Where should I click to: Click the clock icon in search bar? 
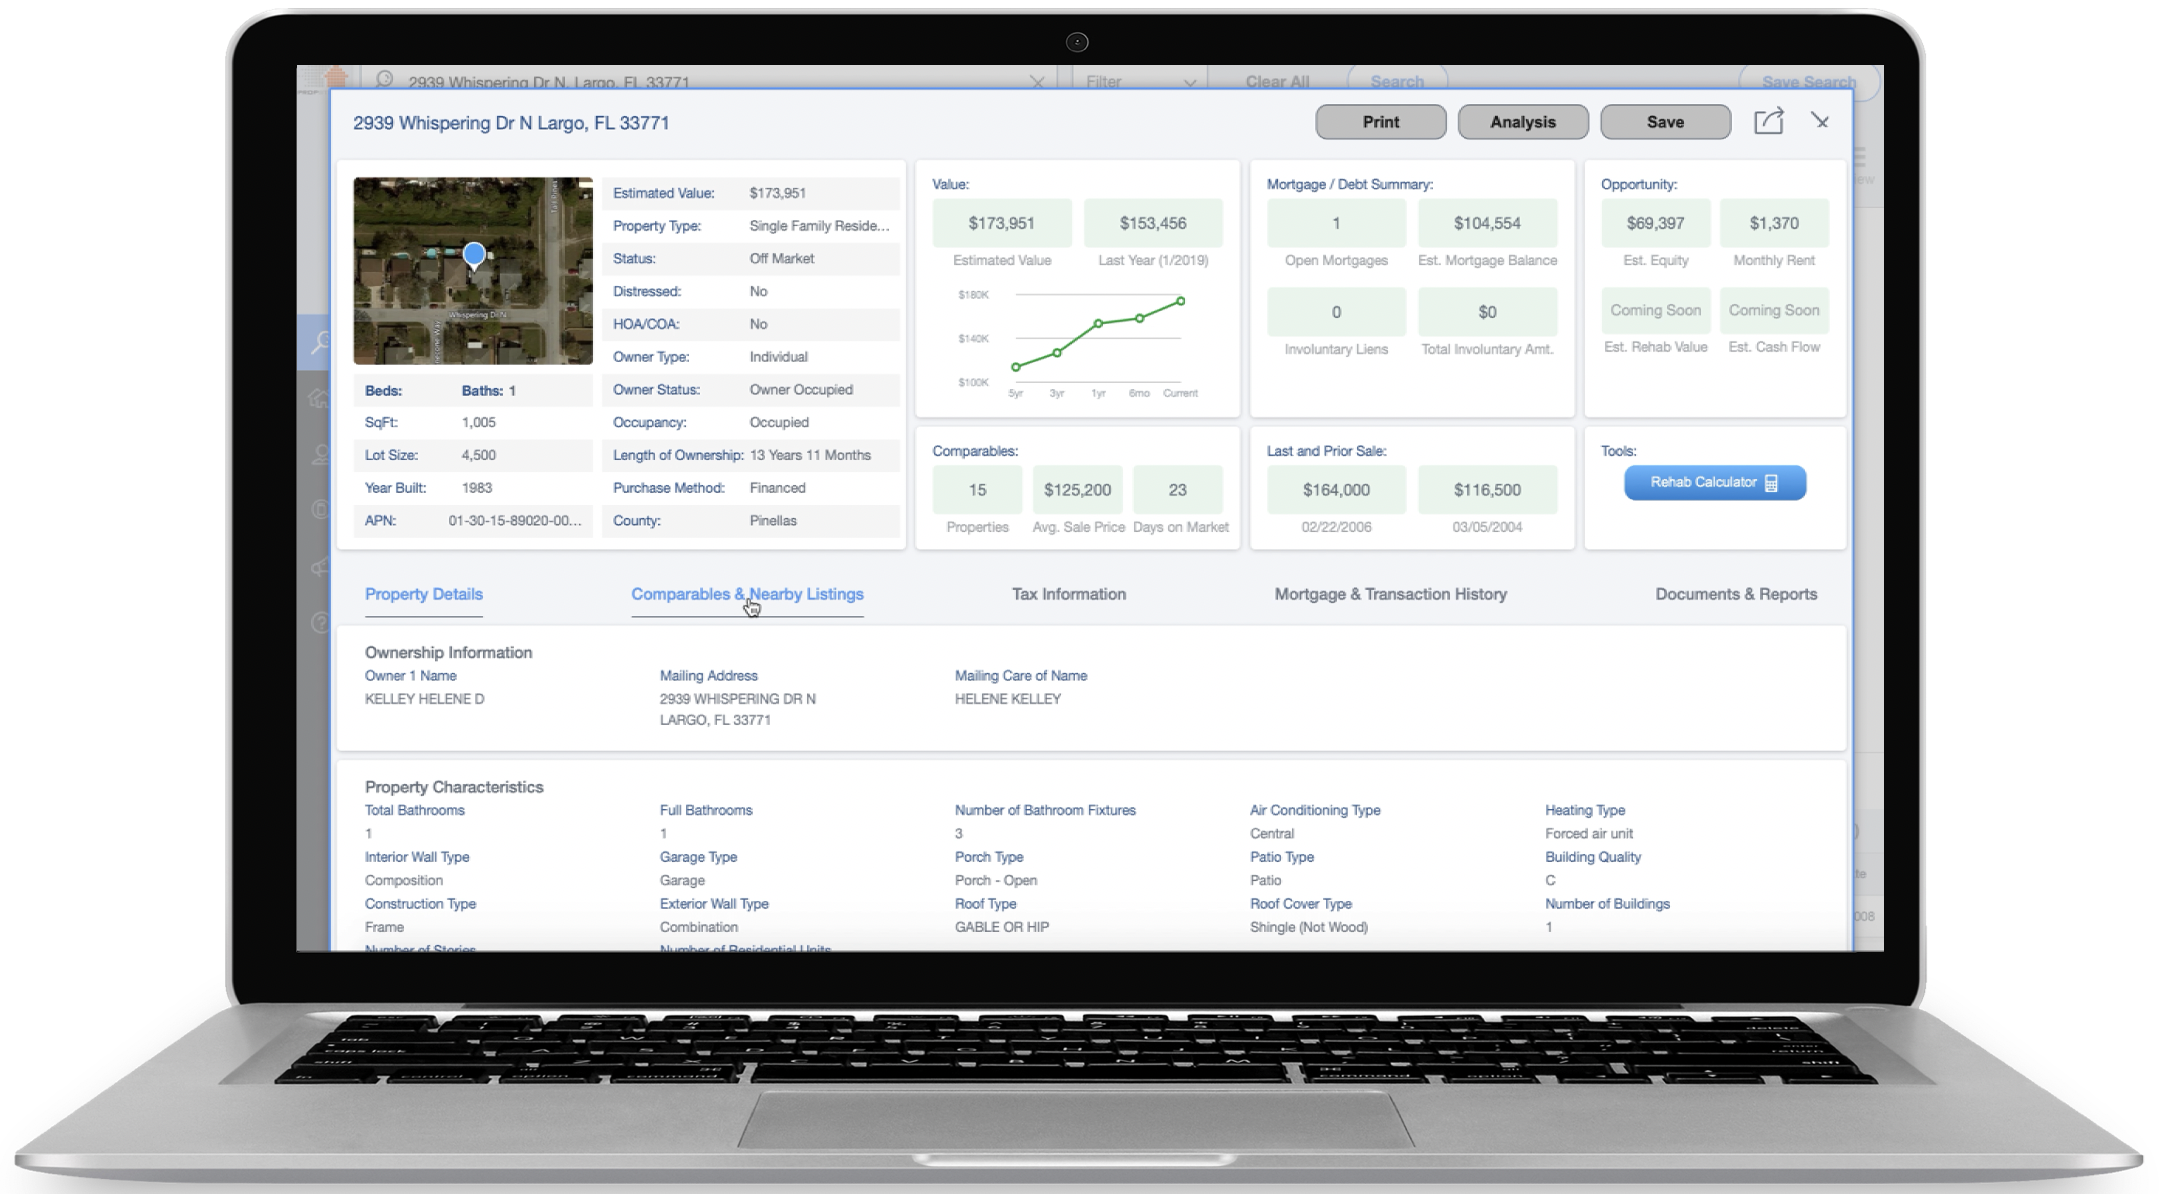[x=385, y=80]
